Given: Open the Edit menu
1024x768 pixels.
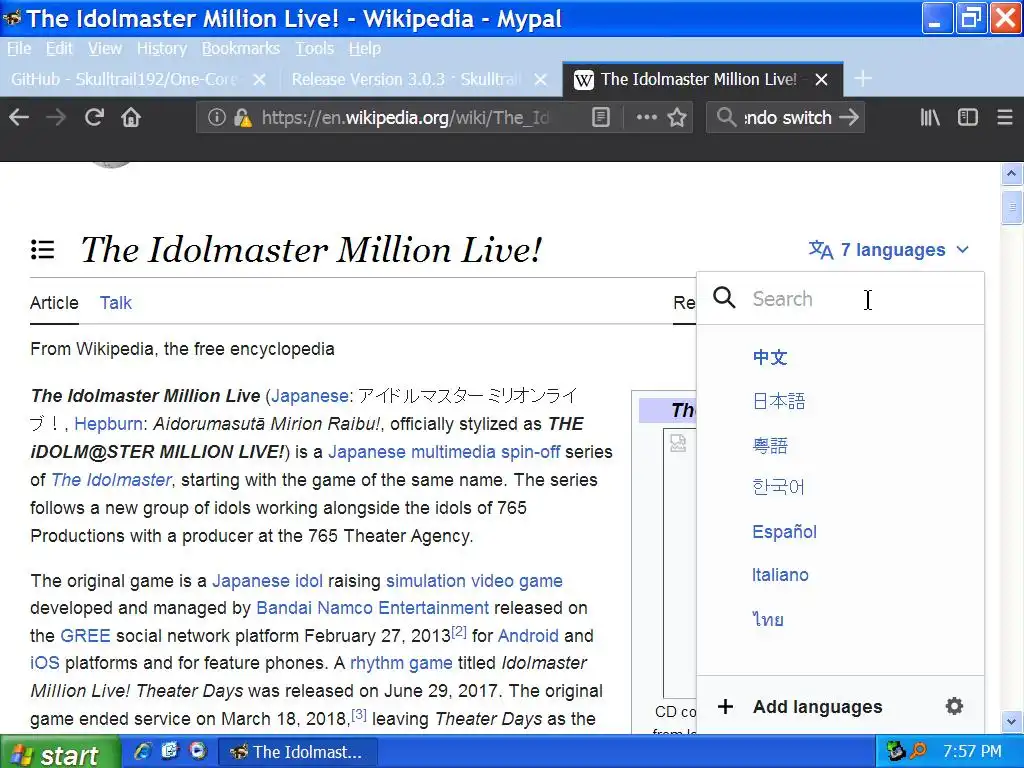Looking at the screenshot, I should coord(59,48).
